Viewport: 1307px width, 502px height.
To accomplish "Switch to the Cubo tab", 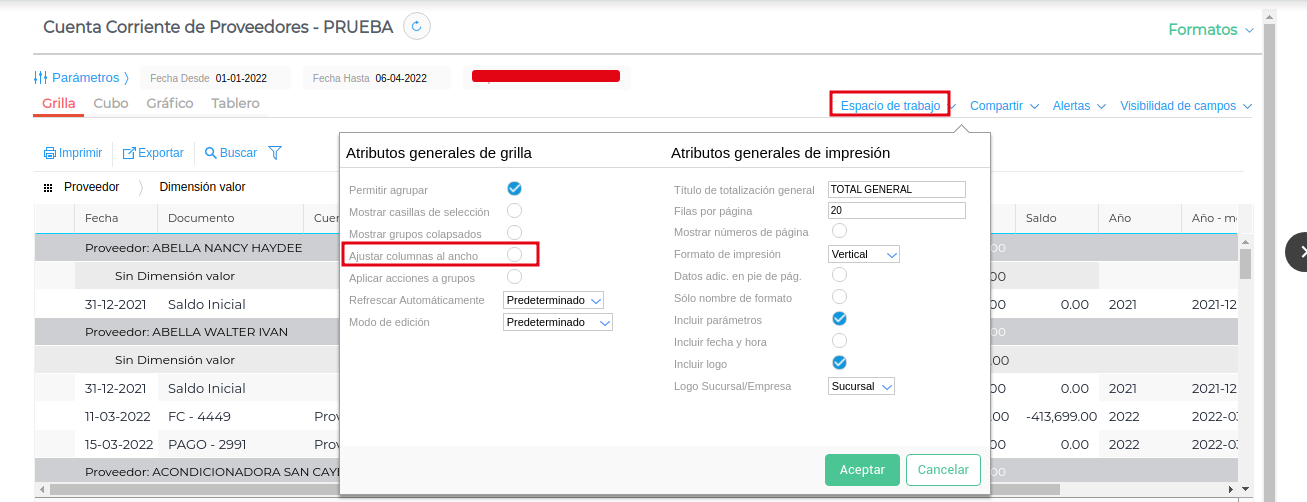I will tap(111, 103).
